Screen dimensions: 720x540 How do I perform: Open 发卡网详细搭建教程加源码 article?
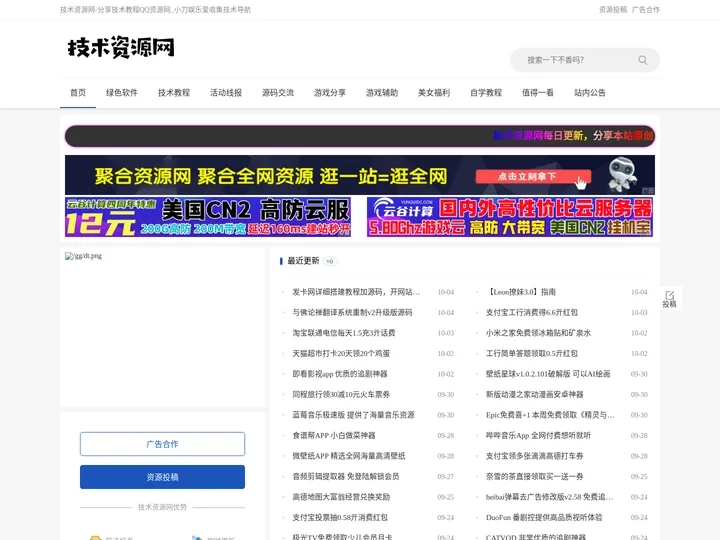[x=356, y=292]
